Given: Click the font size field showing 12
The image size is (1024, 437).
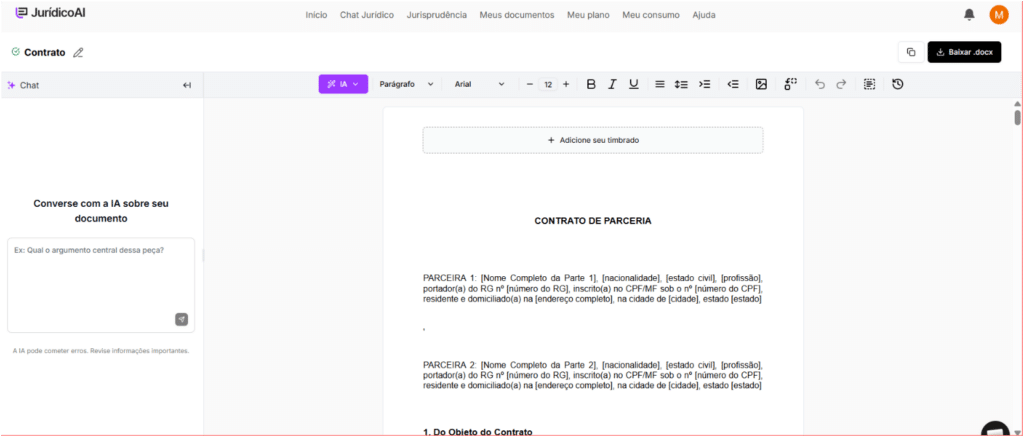Looking at the screenshot, I should [548, 84].
